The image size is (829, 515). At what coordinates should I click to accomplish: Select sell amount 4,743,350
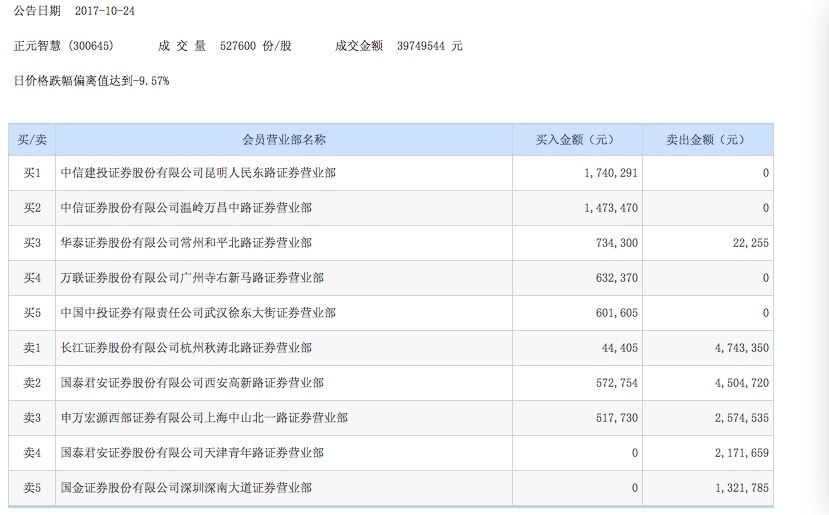742,347
